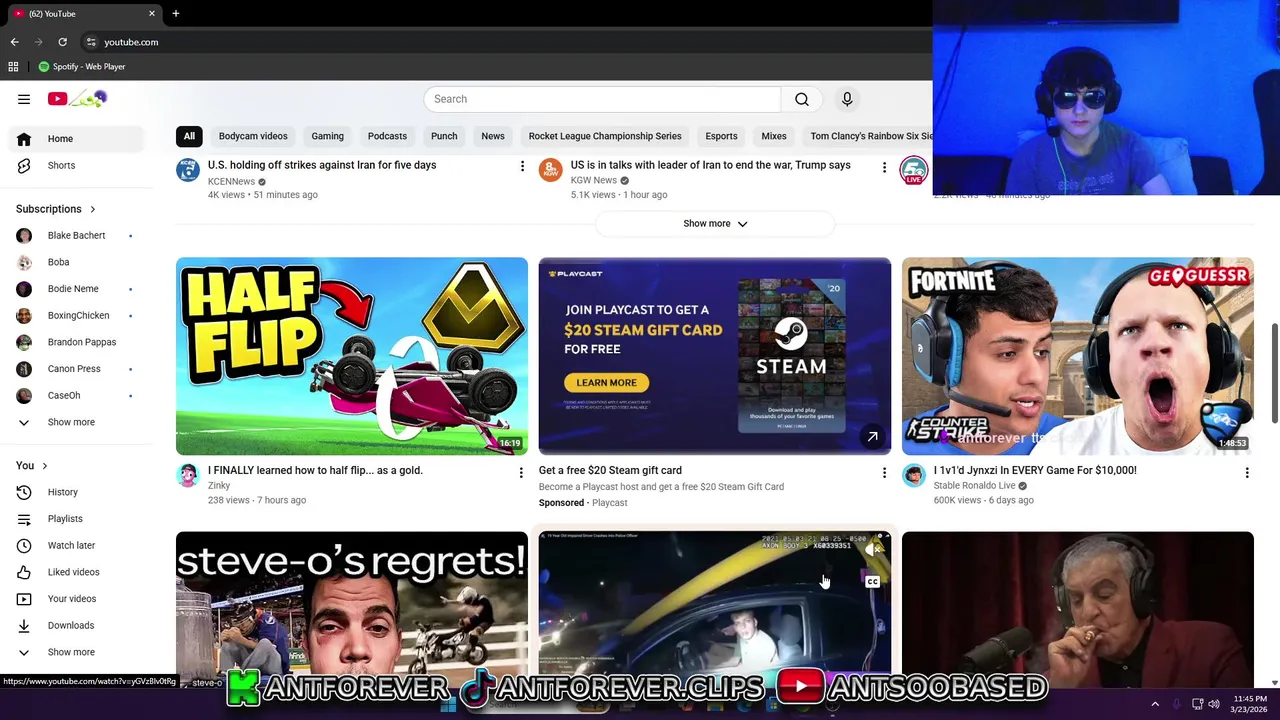The image size is (1280, 720).
Task: Open the hamburger guide menu
Action: 24,99
